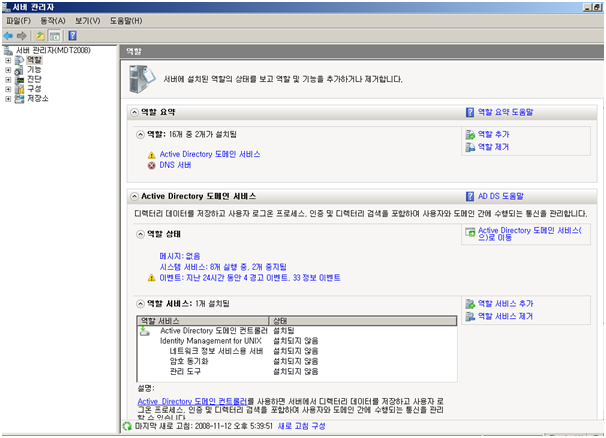This screenshot has width=606, height=438.
Task: Click the server roles header image
Action: tap(142, 79)
